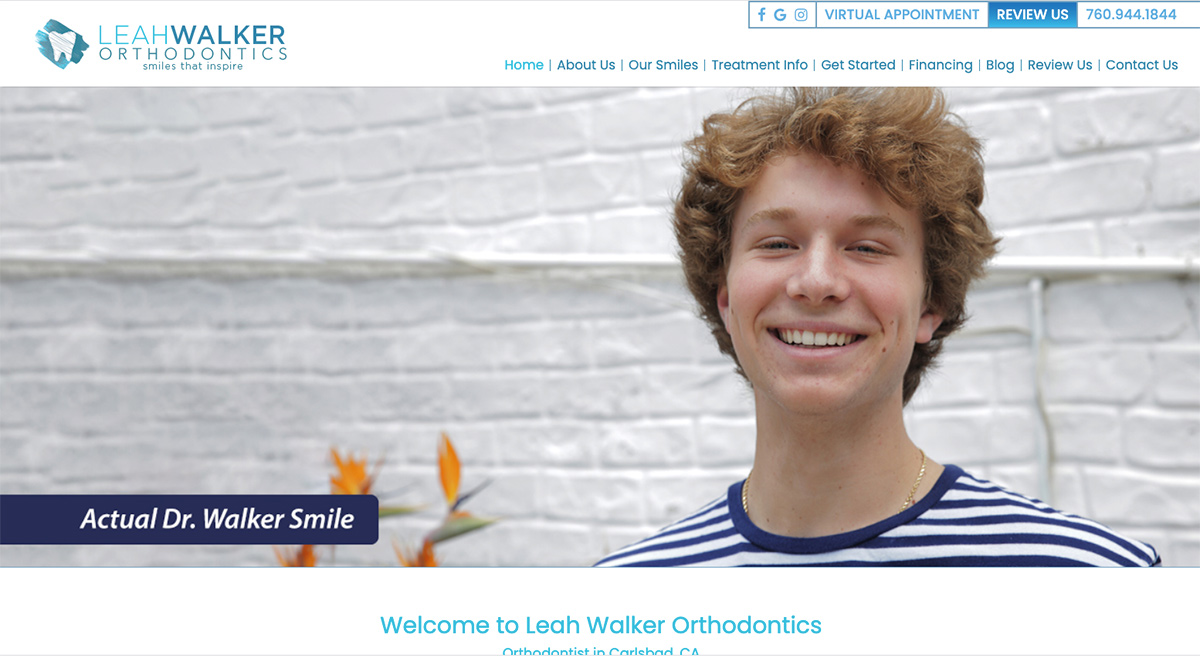Open the Instagram icon link
Viewport: 1200px width, 658px height.
pos(801,15)
